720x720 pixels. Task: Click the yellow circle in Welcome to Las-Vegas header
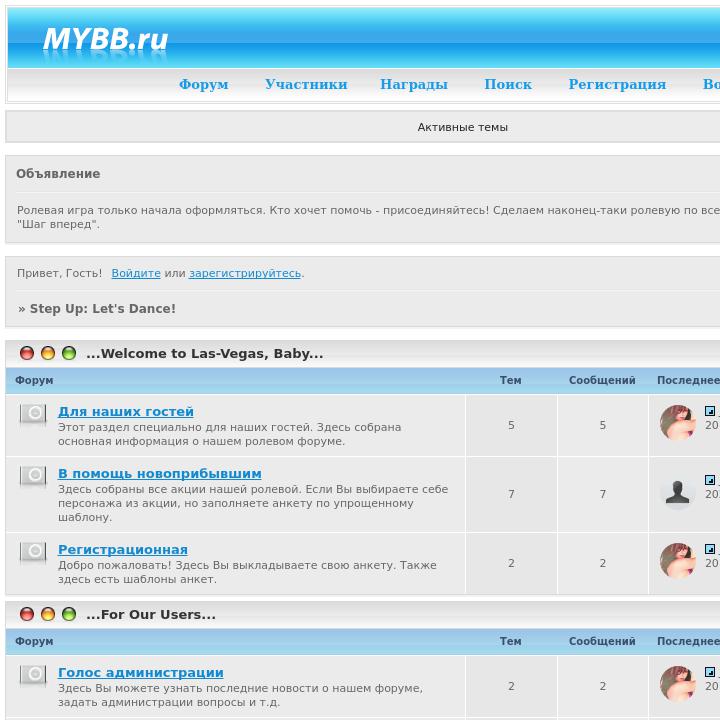click(x=48, y=353)
